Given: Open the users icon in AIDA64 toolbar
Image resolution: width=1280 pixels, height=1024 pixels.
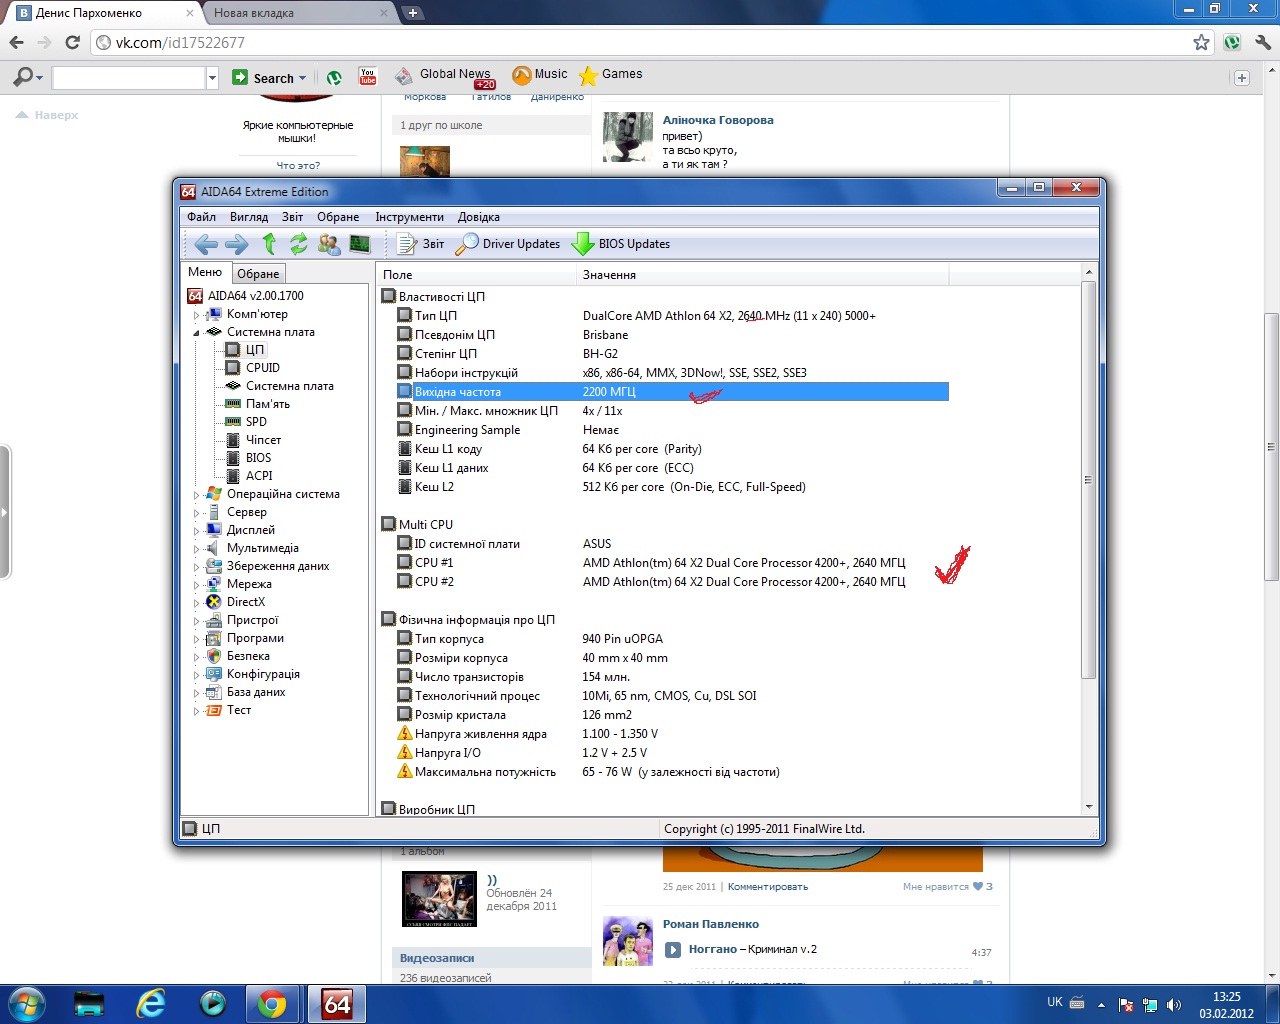Looking at the screenshot, I should (329, 243).
